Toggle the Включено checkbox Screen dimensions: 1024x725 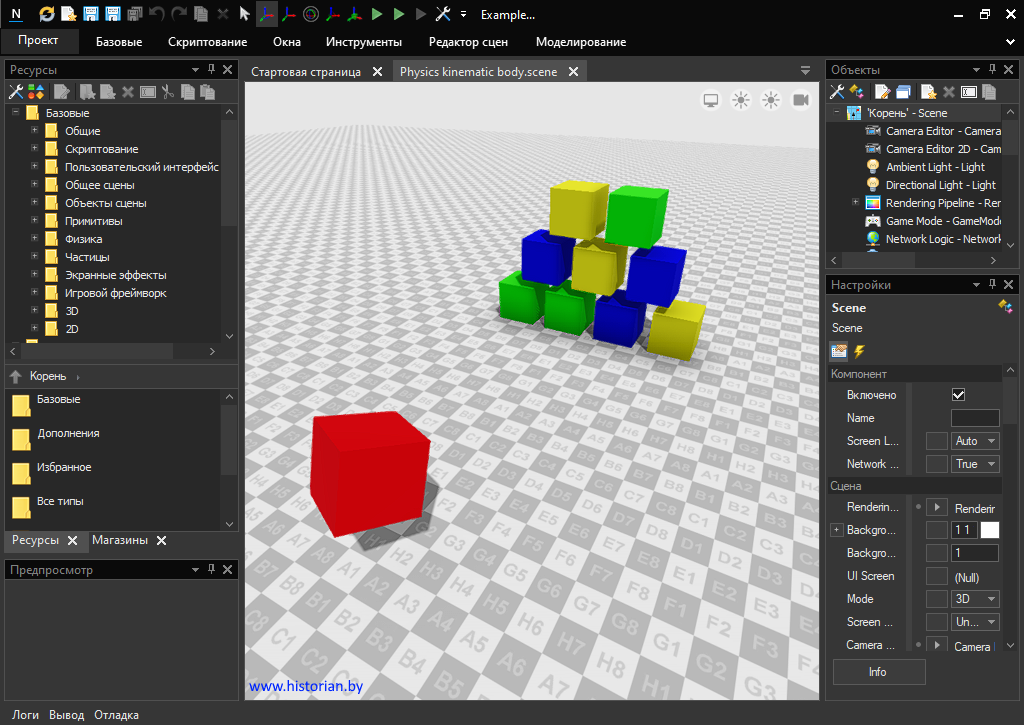pyautogui.click(x=958, y=395)
